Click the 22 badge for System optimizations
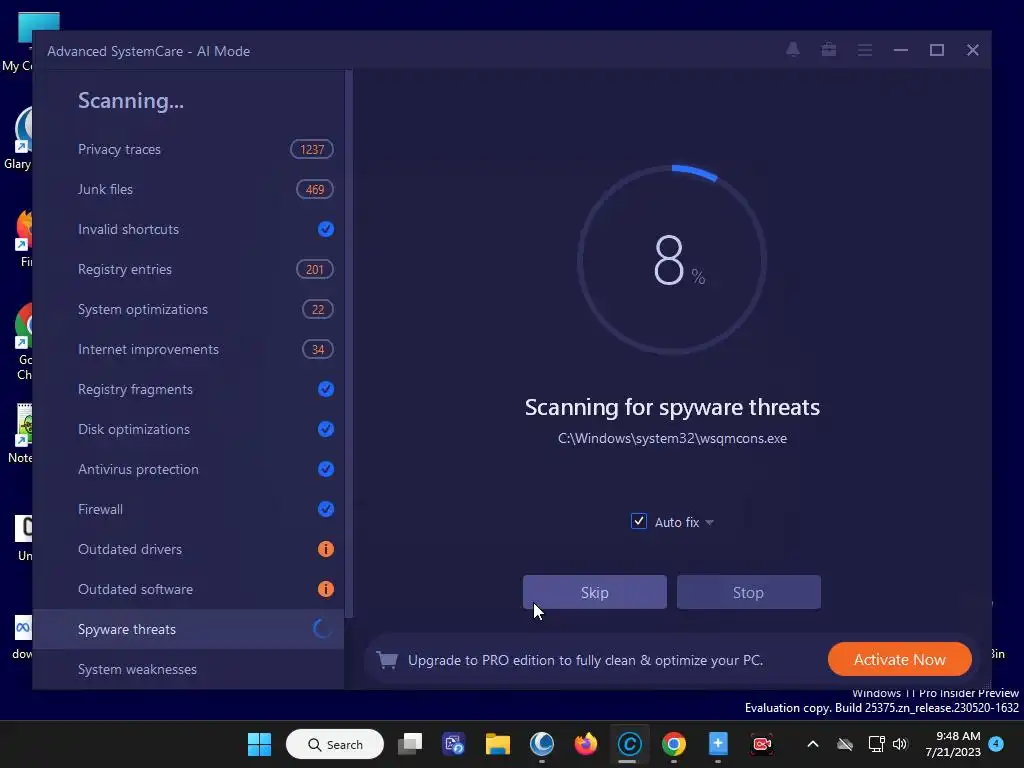 coord(317,310)
